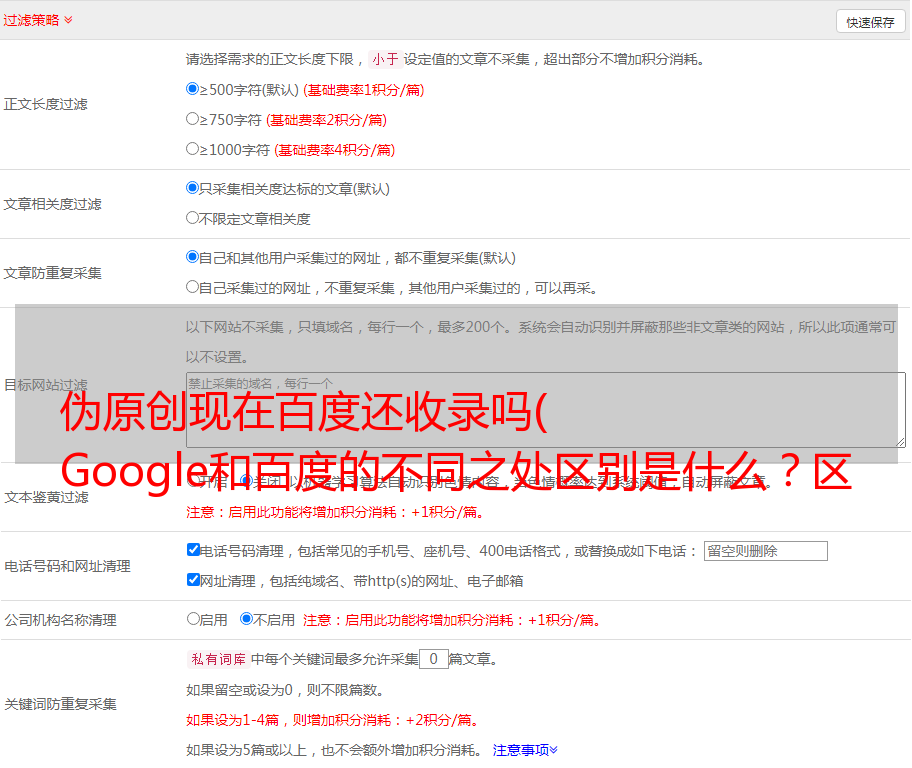Toggle the 电话号码清理 checkbox

point(193,550)
